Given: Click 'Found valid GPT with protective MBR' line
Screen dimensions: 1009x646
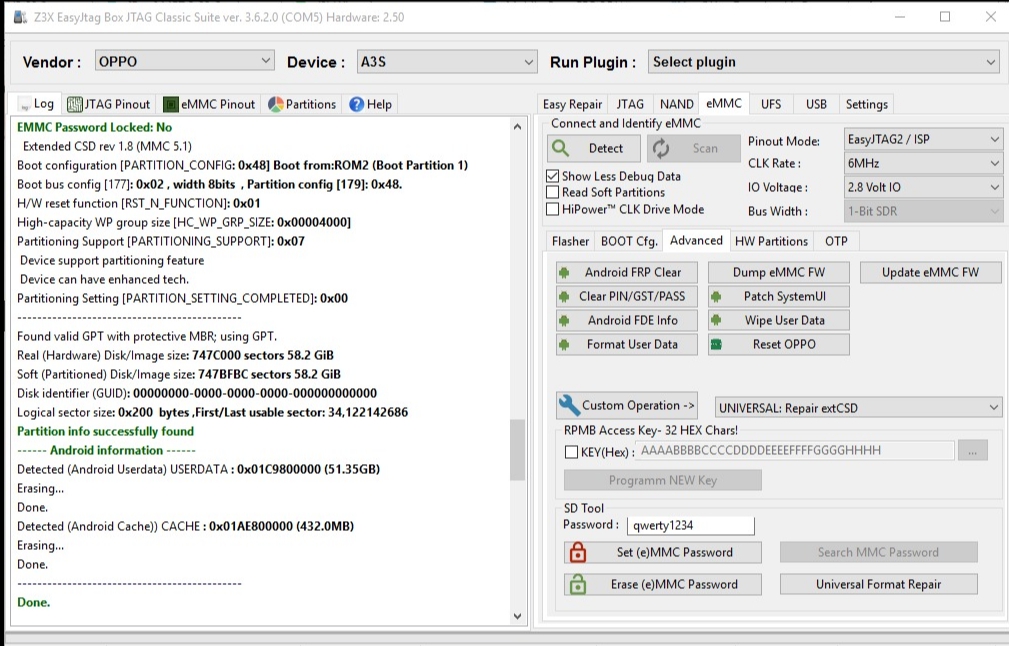Looking at the screenshot, I should [147, 336].
